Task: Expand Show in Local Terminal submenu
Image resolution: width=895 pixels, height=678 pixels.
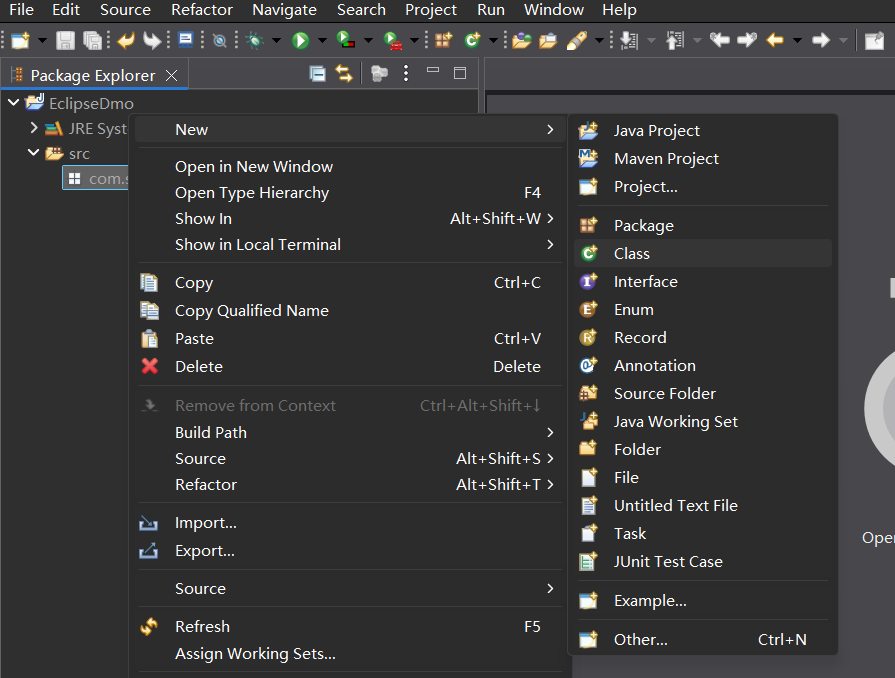Action: (350, 245)
